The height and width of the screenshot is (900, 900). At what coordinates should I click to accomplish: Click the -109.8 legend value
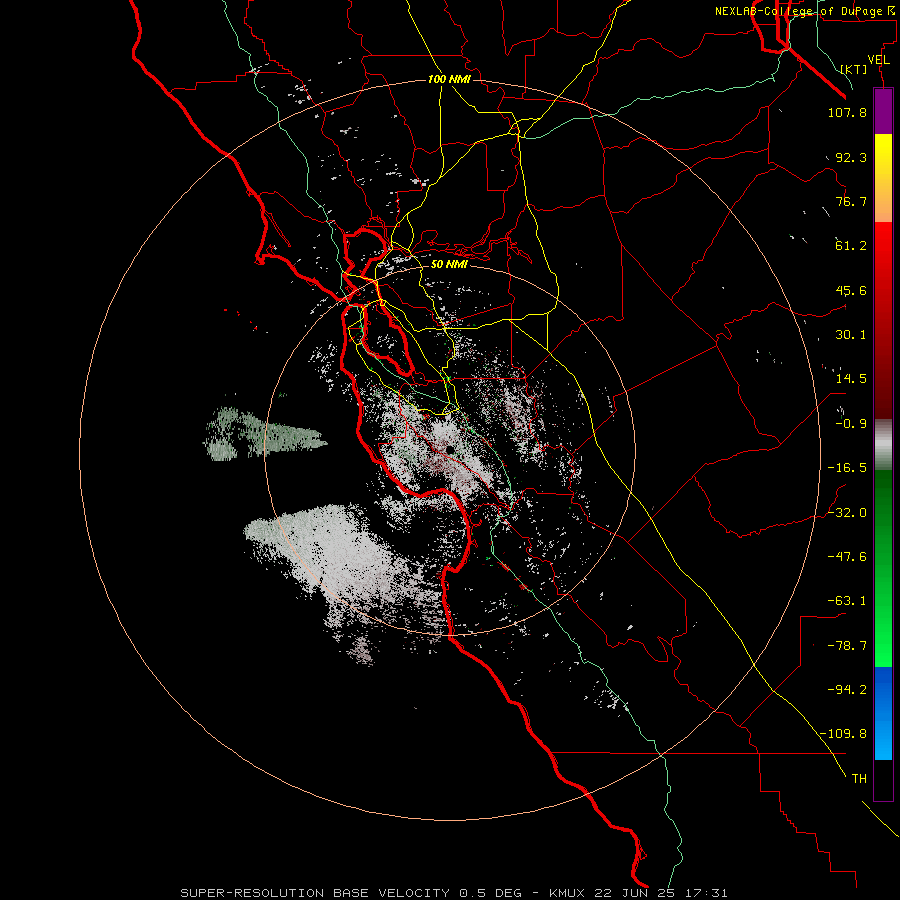844,734
